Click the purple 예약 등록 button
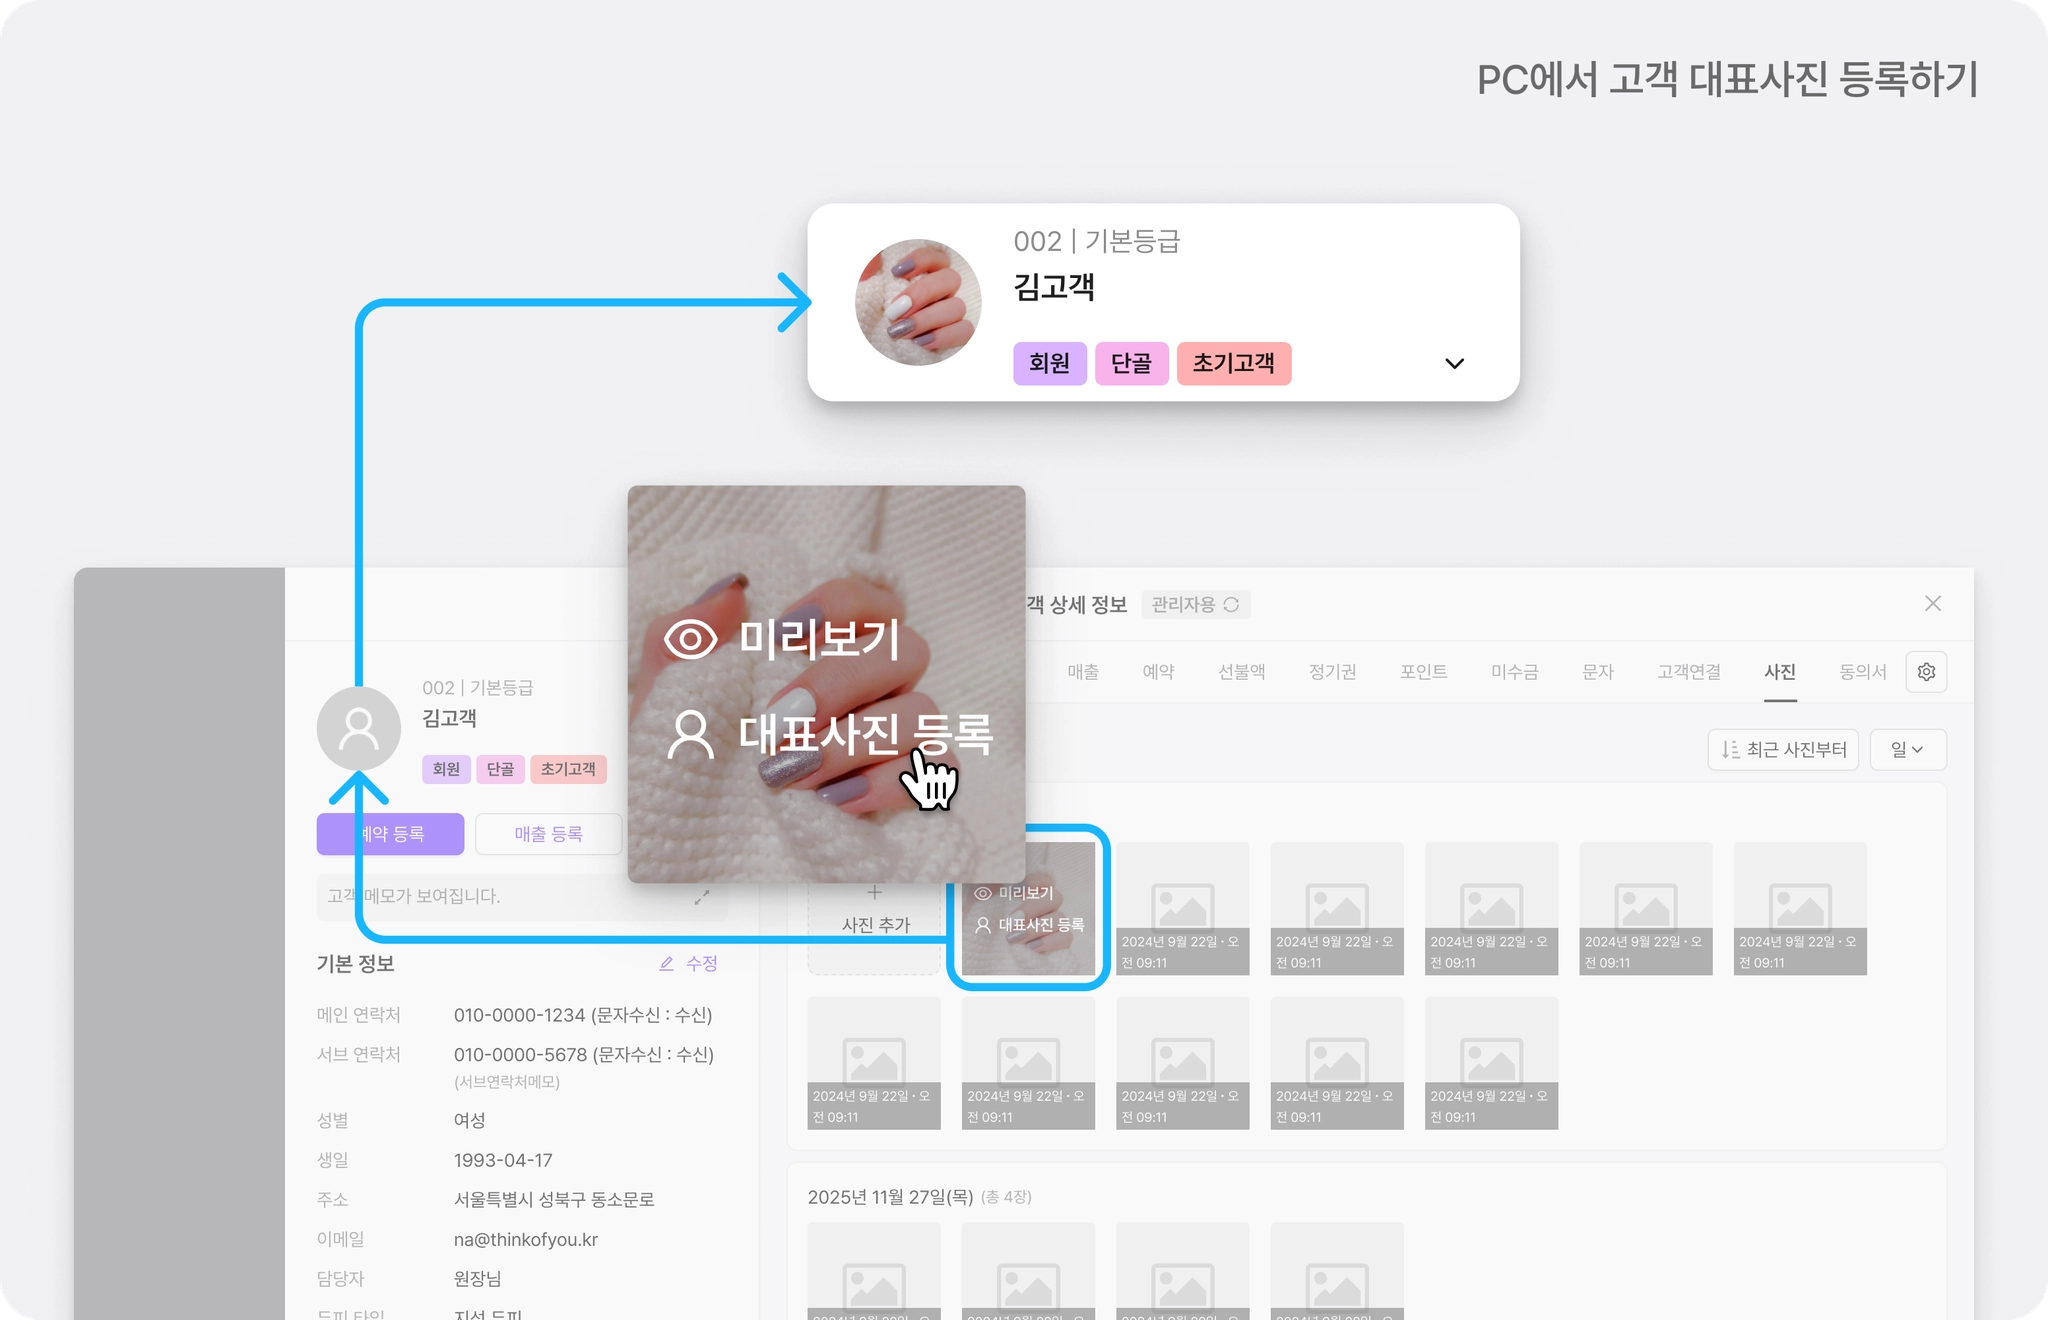2048x1320 pixels. [390, 834]
